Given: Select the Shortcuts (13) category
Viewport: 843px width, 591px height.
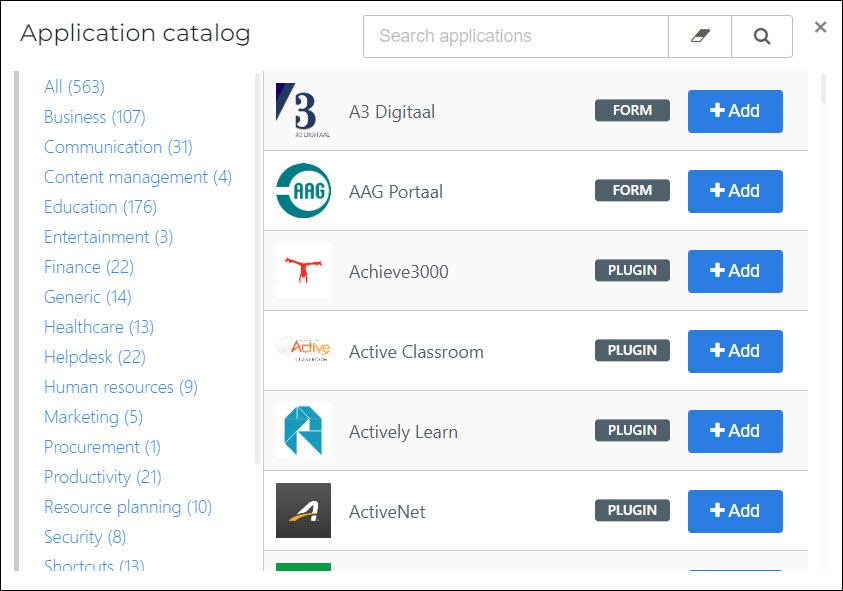Looking at the screenshot, I should pos(94,565).
